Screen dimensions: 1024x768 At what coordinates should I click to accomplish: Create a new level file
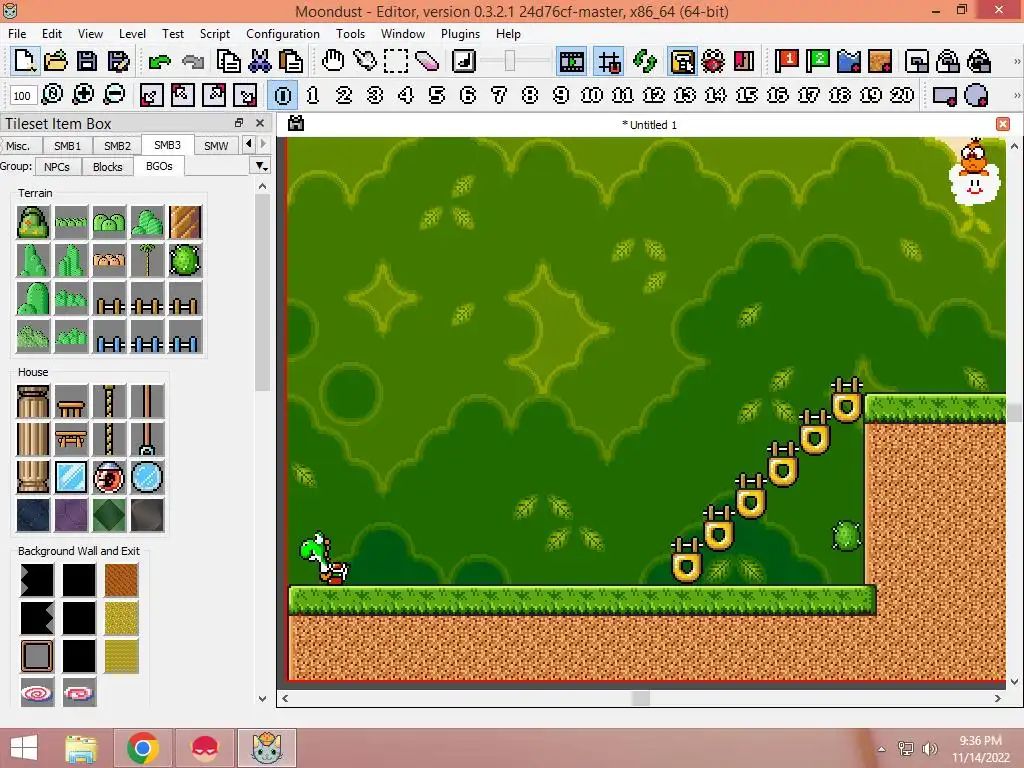25,61
